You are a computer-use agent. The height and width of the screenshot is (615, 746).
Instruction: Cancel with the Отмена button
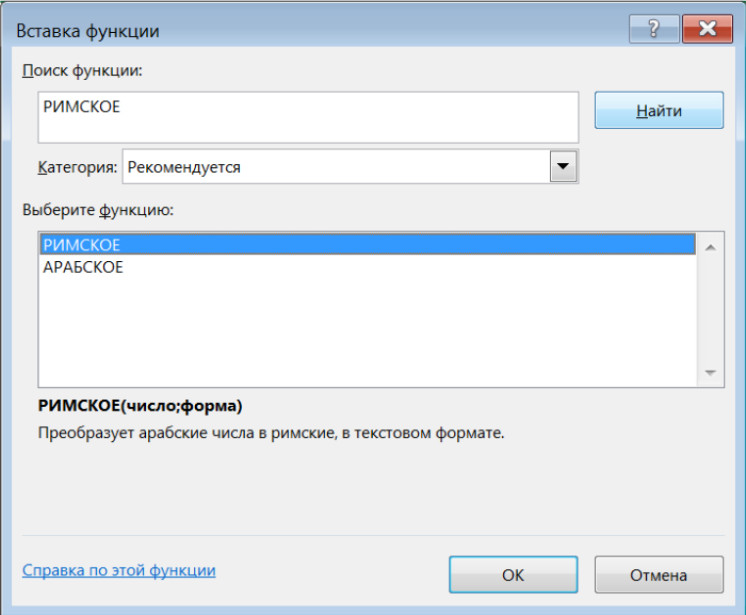coord(659,575)
